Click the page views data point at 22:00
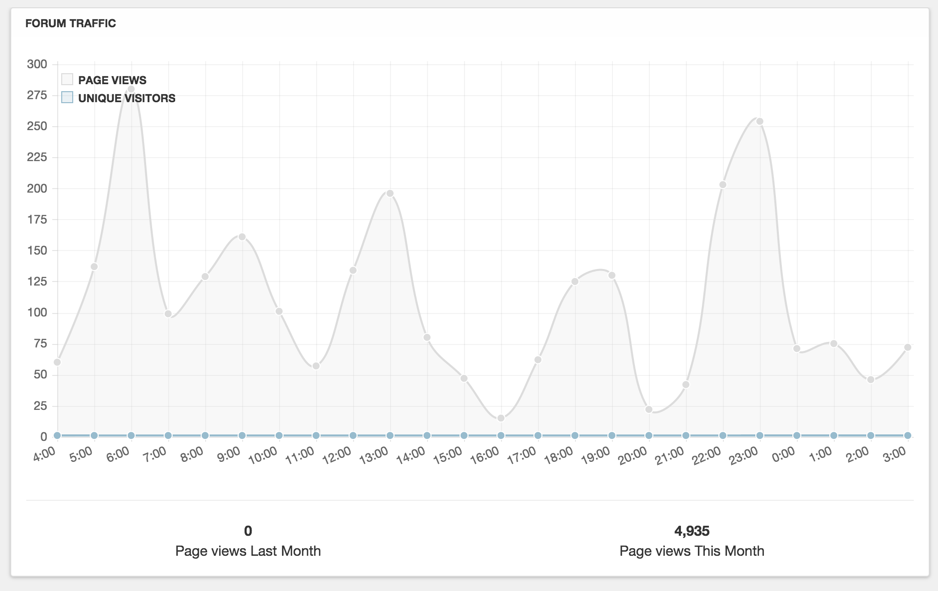 (x=723, y=185)
